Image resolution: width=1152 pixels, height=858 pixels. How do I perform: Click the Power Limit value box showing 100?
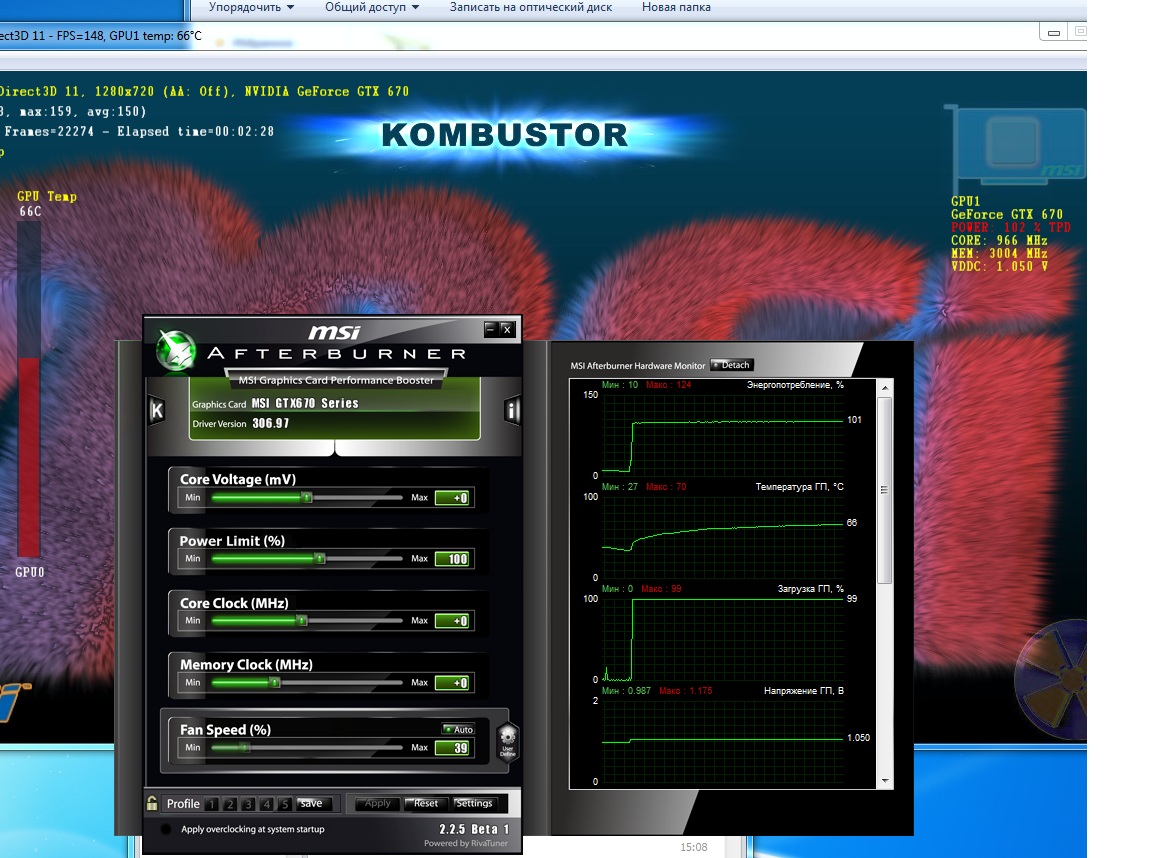452,559
